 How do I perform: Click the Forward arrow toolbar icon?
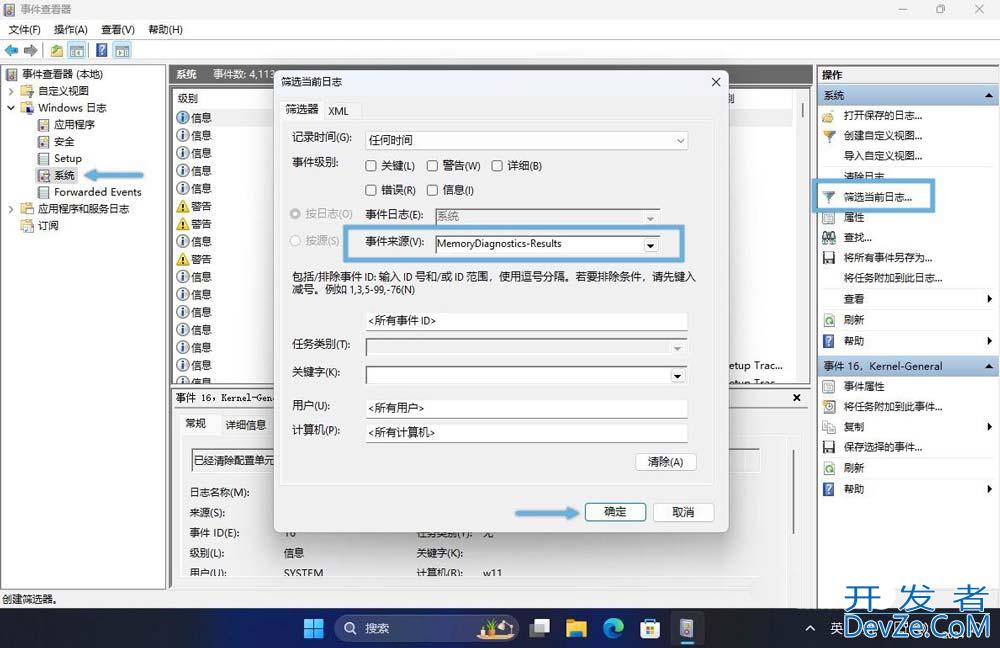(x=31, y=50)
